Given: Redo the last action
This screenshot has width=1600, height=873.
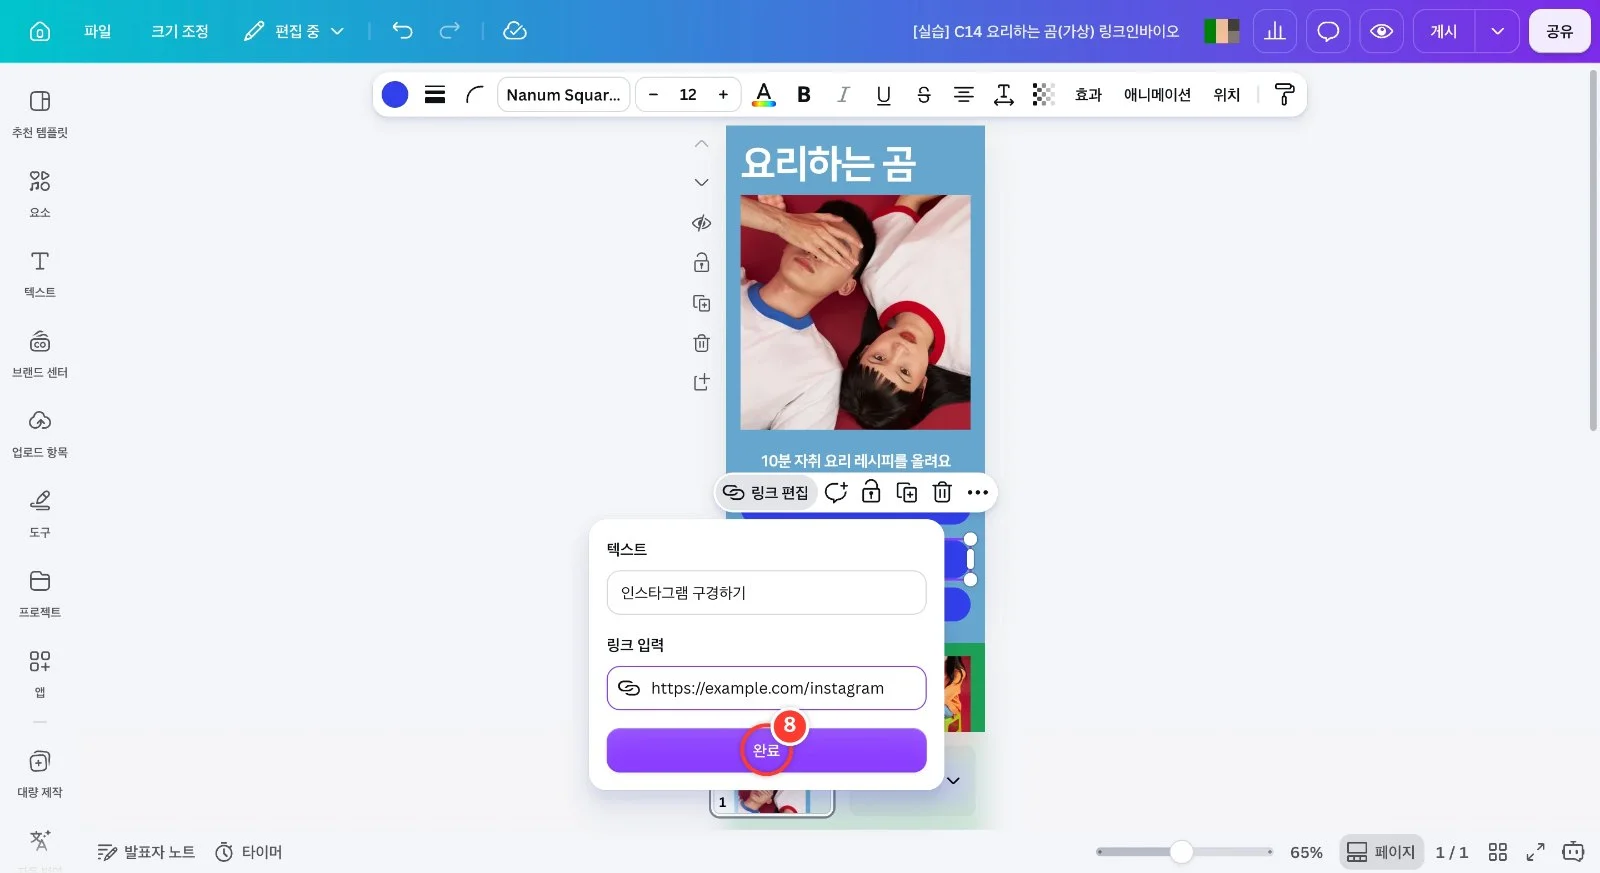Looking at the screenshot, I should (x=450, y=31).
